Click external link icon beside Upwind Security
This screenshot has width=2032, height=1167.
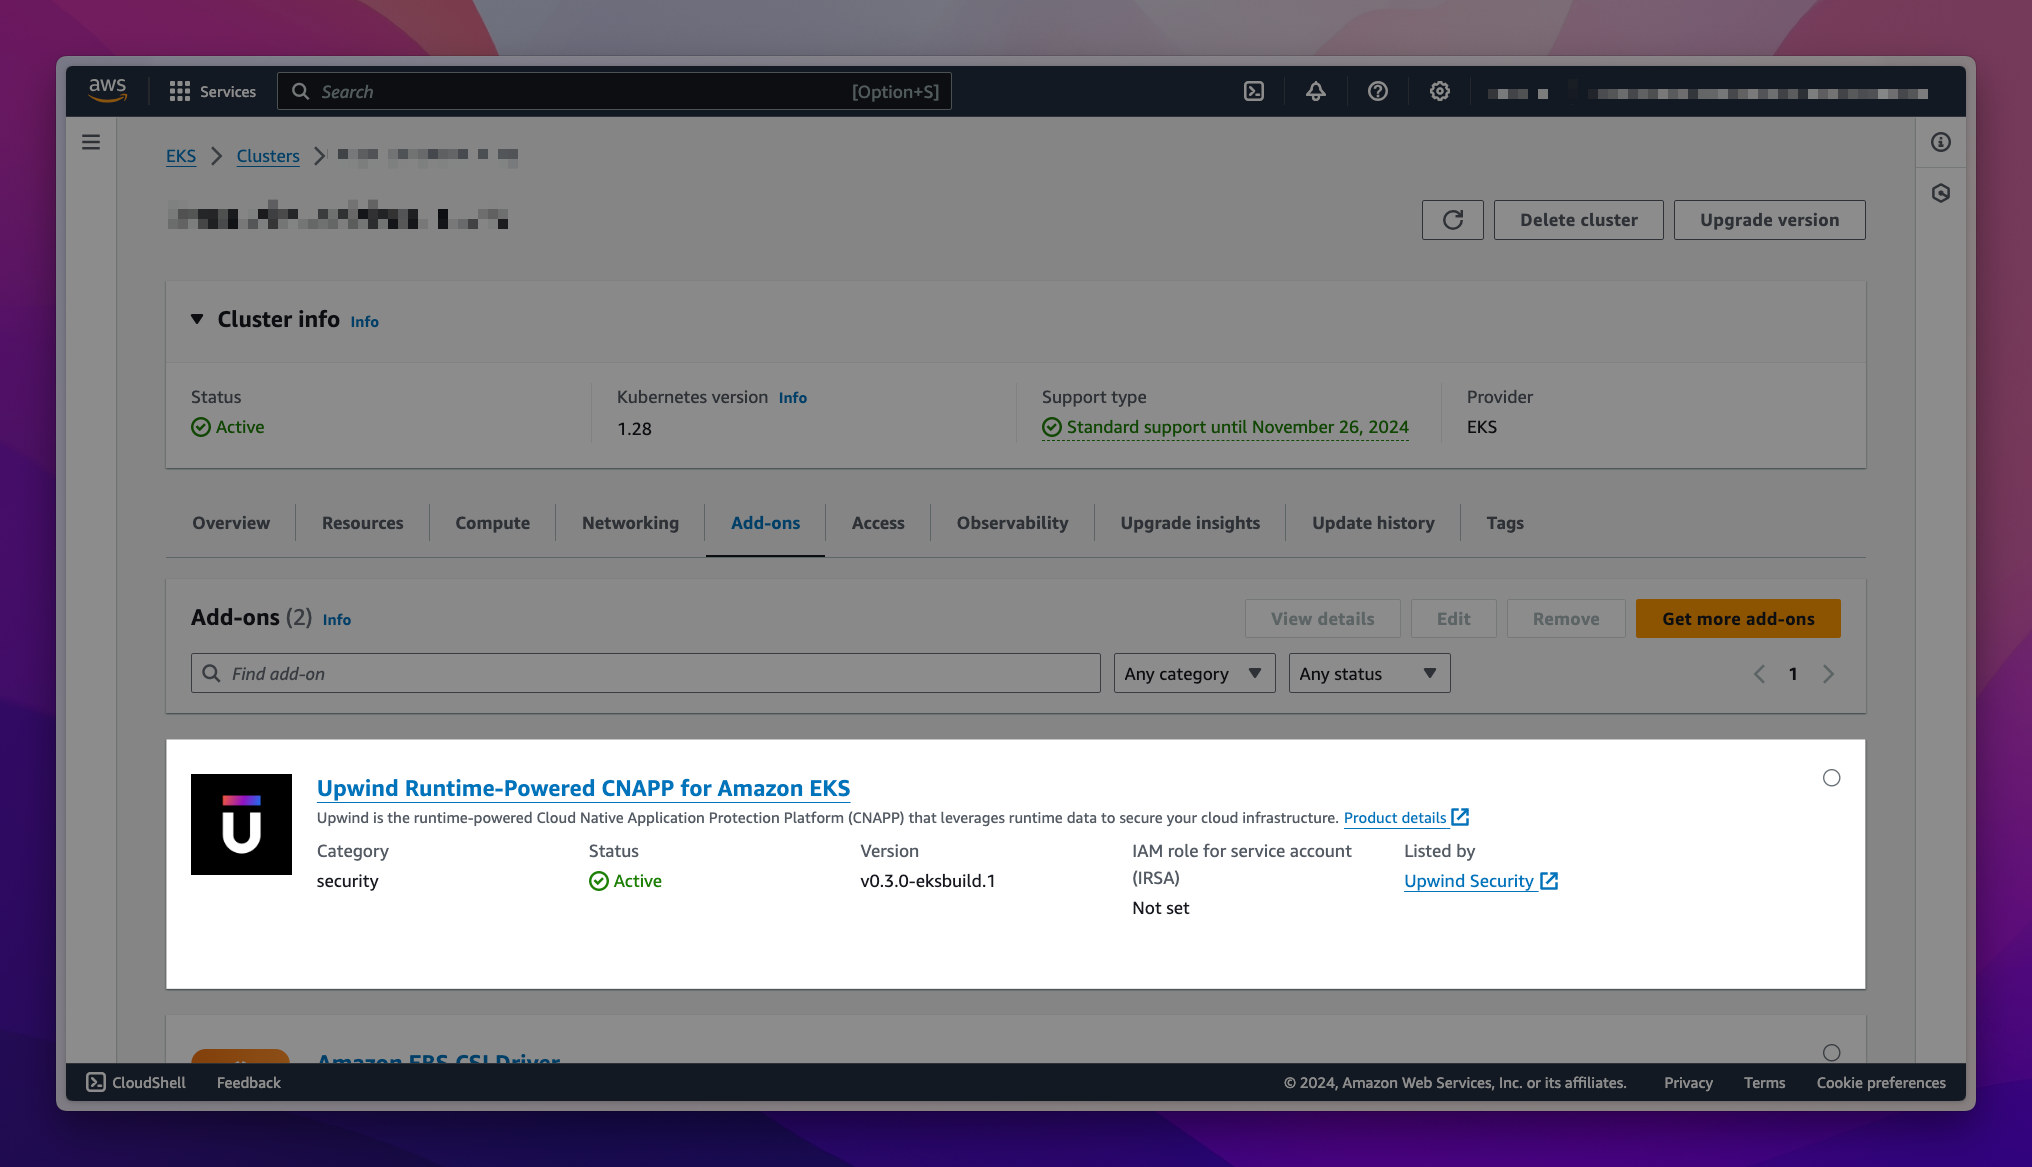1549,881
